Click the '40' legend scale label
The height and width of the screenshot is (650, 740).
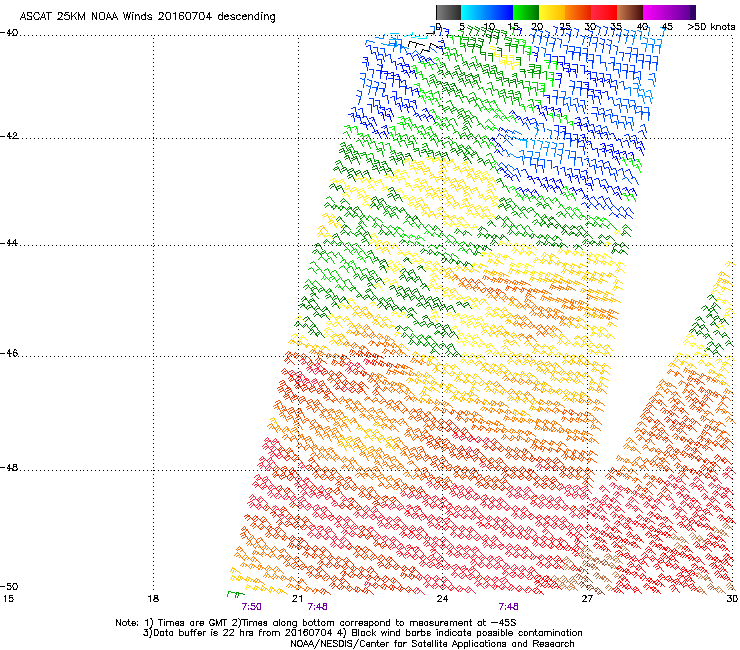pos(642,27)
